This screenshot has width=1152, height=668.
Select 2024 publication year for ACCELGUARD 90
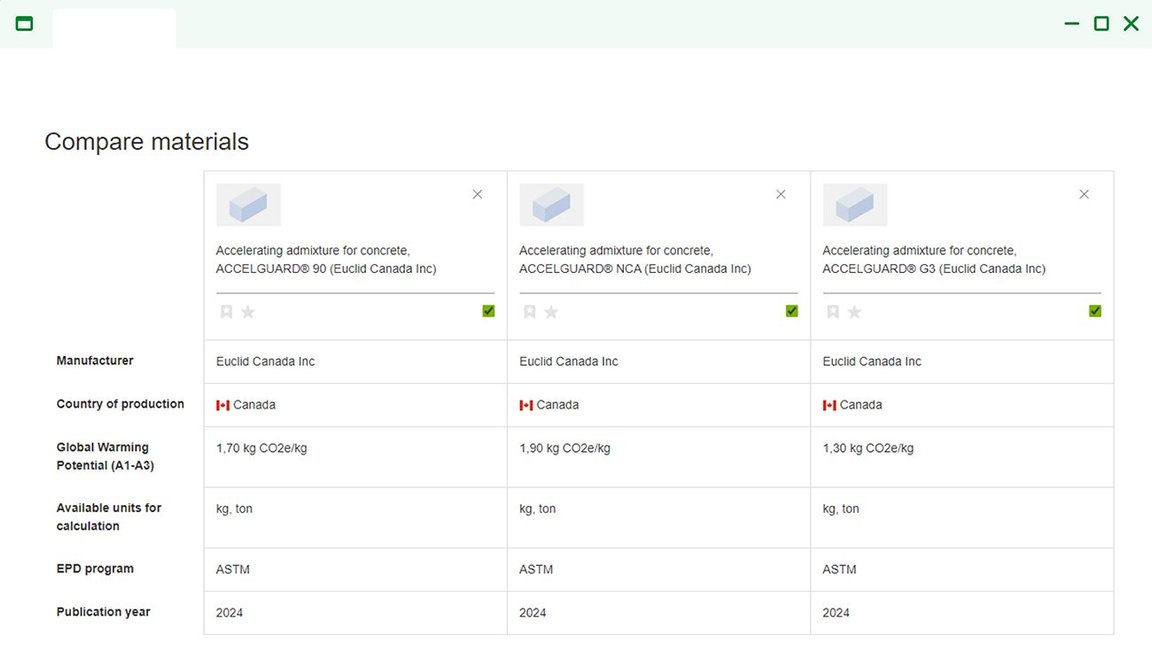tap(229, 613)
